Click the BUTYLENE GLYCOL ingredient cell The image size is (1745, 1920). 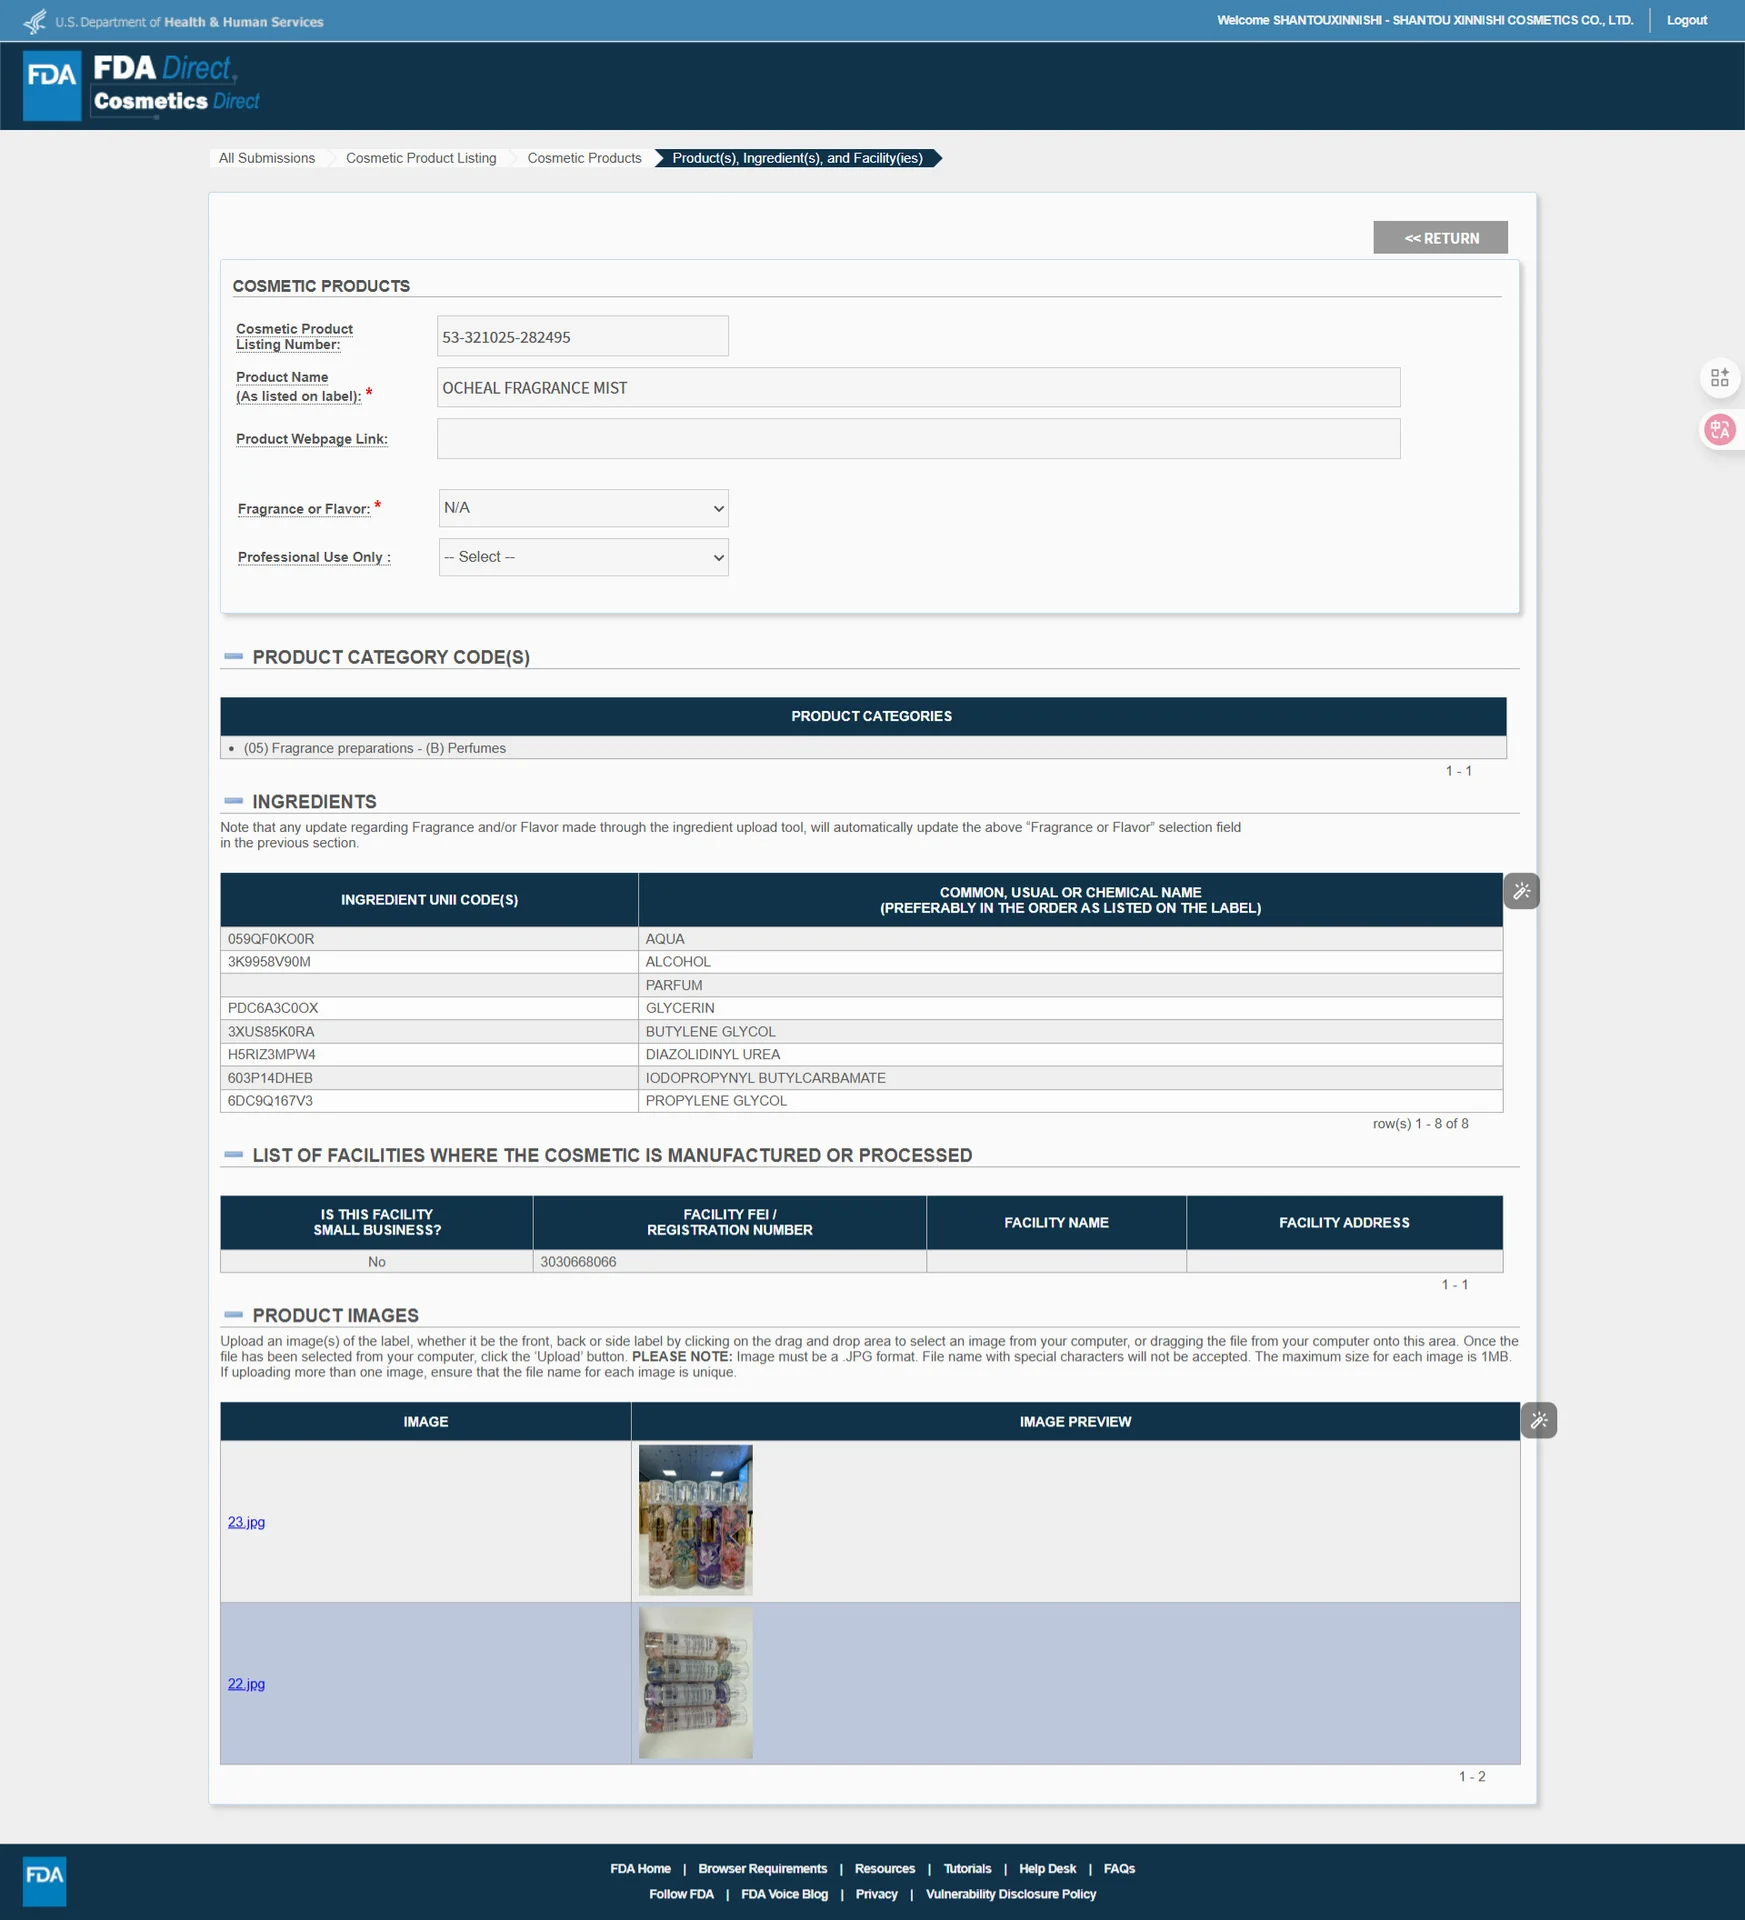(x=1070, y=1032)
